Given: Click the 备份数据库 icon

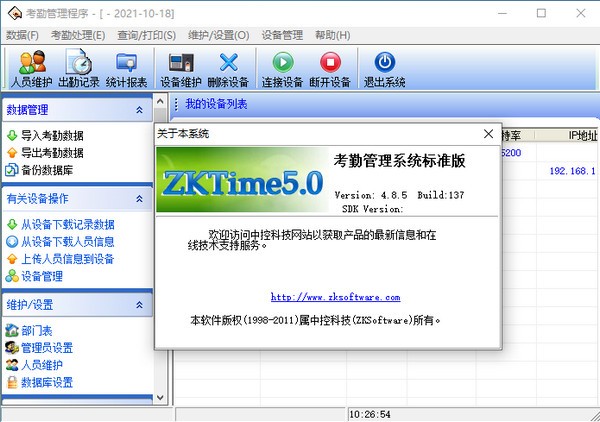Looking at the screenshot, I should (x=11, y=169).
